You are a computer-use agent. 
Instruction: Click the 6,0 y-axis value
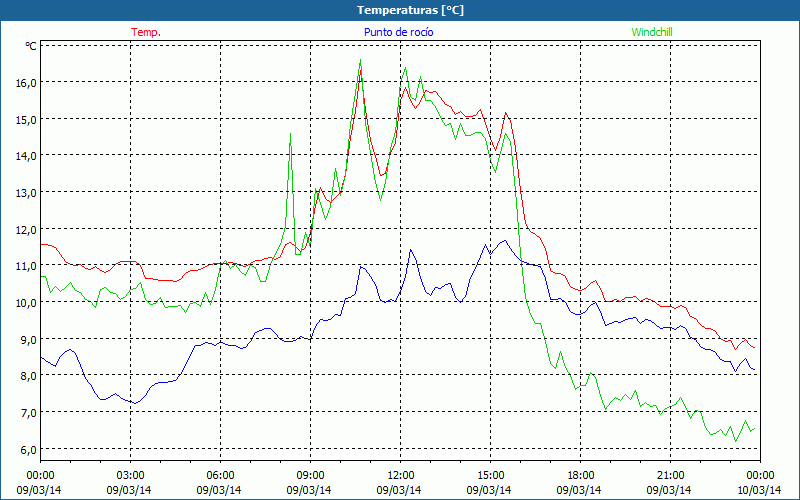(x=29, y=449)
